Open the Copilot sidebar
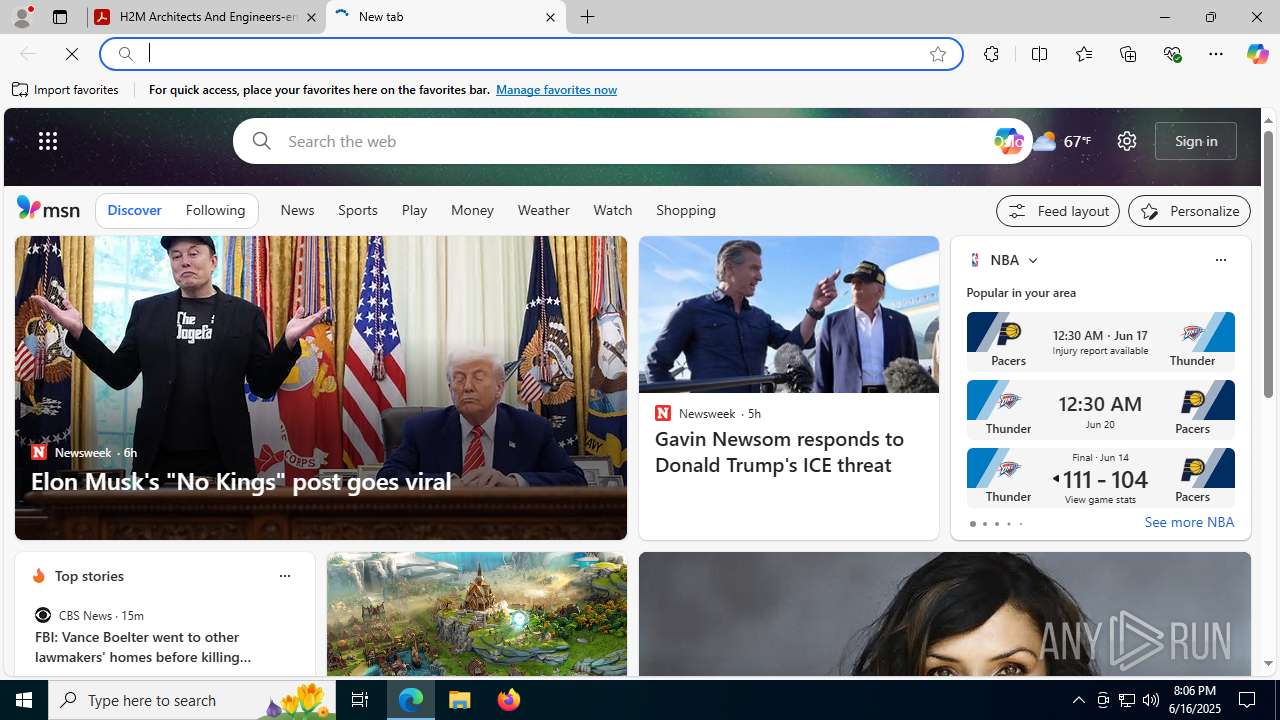This screenshot has height=720, width=1280. [1257, 54]
